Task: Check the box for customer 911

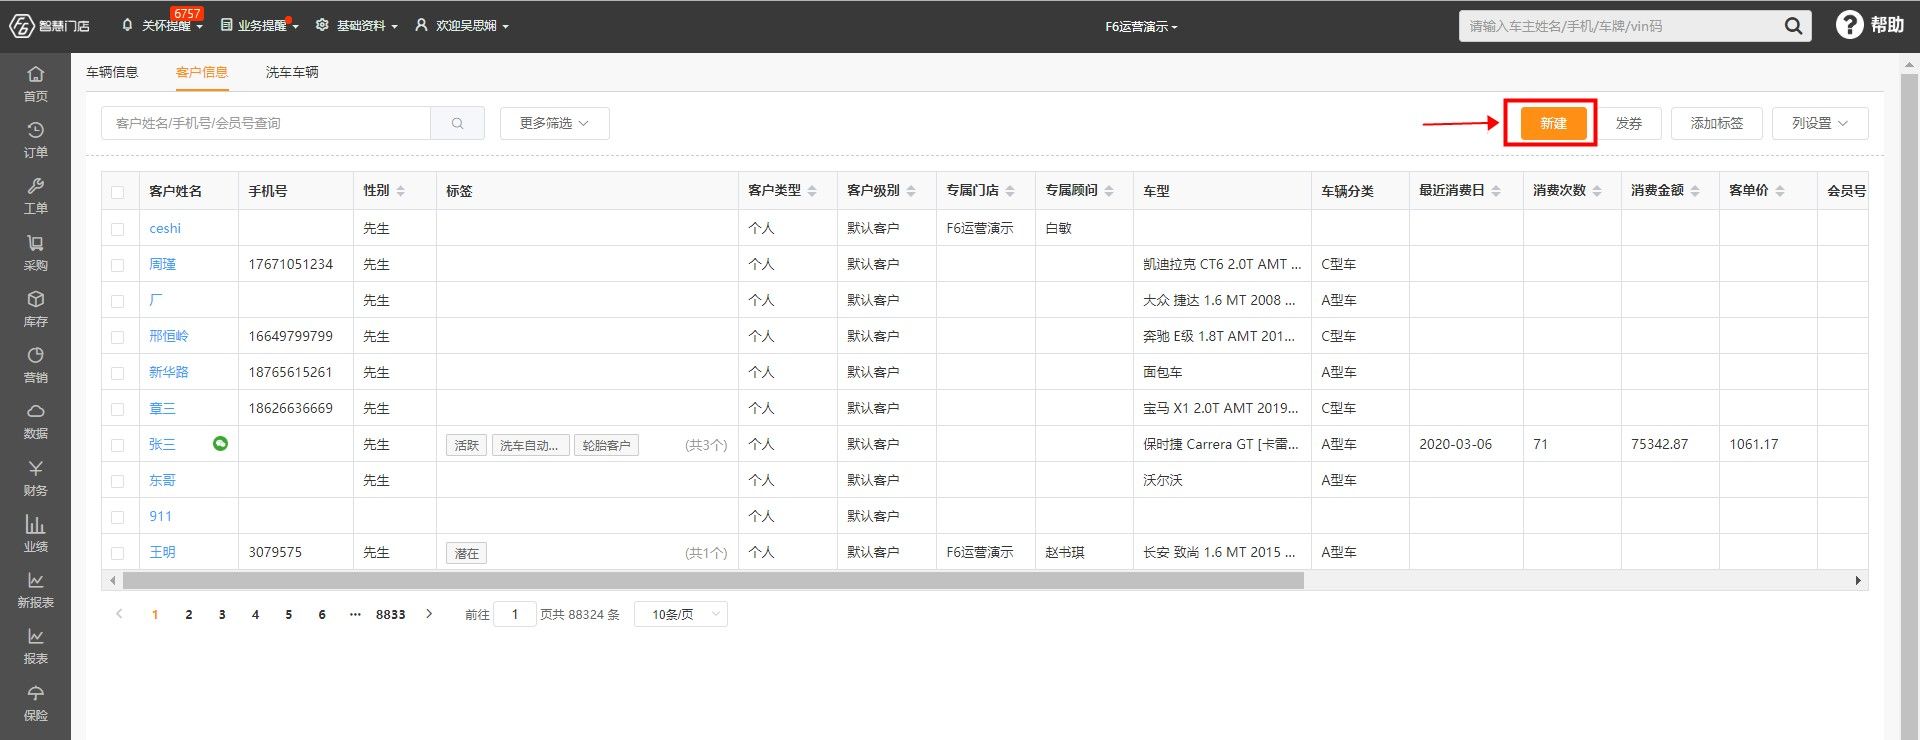Action: [x=118, y=517]
